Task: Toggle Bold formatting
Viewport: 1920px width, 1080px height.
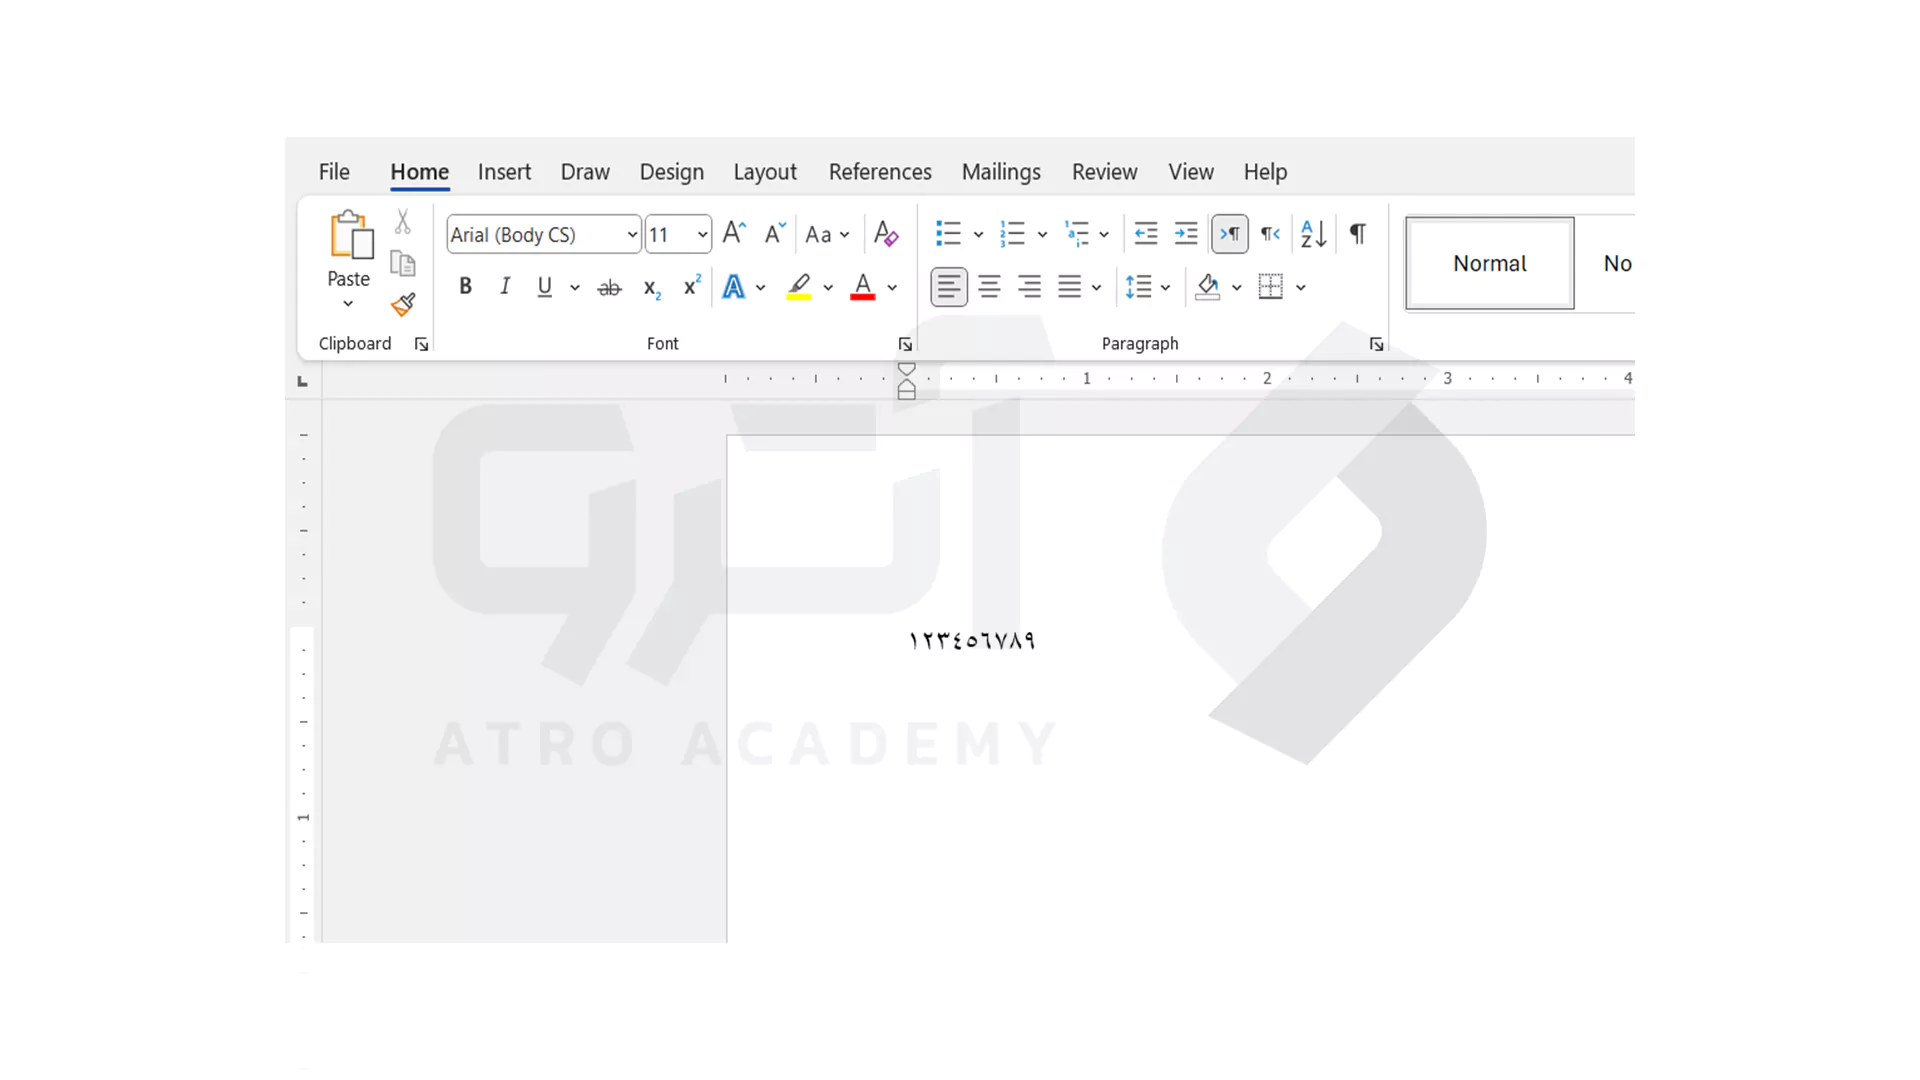Action: pos(465,287)
